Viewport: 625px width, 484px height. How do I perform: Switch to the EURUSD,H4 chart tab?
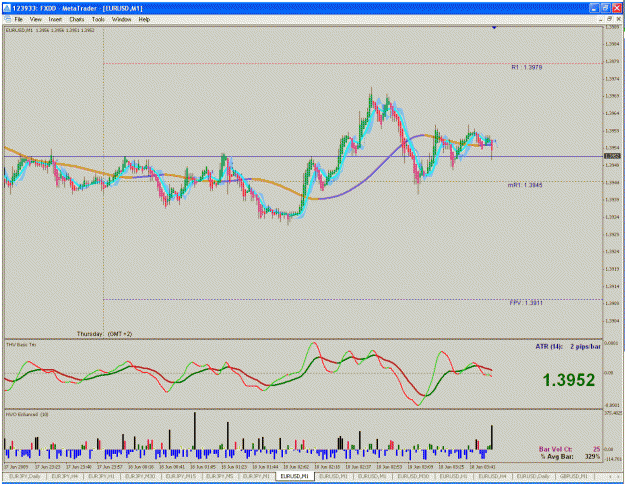[492, 476]
